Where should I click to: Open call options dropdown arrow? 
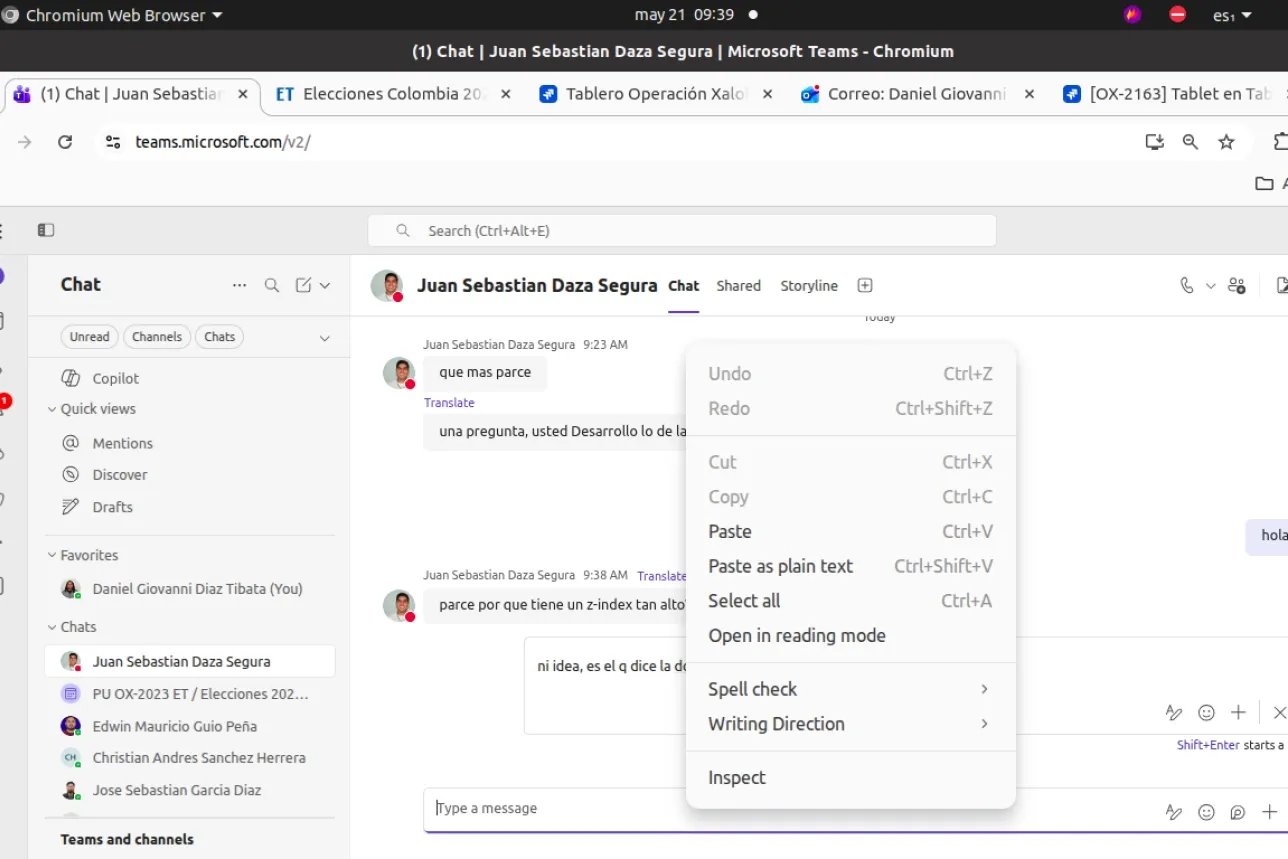coord(1210,285)
